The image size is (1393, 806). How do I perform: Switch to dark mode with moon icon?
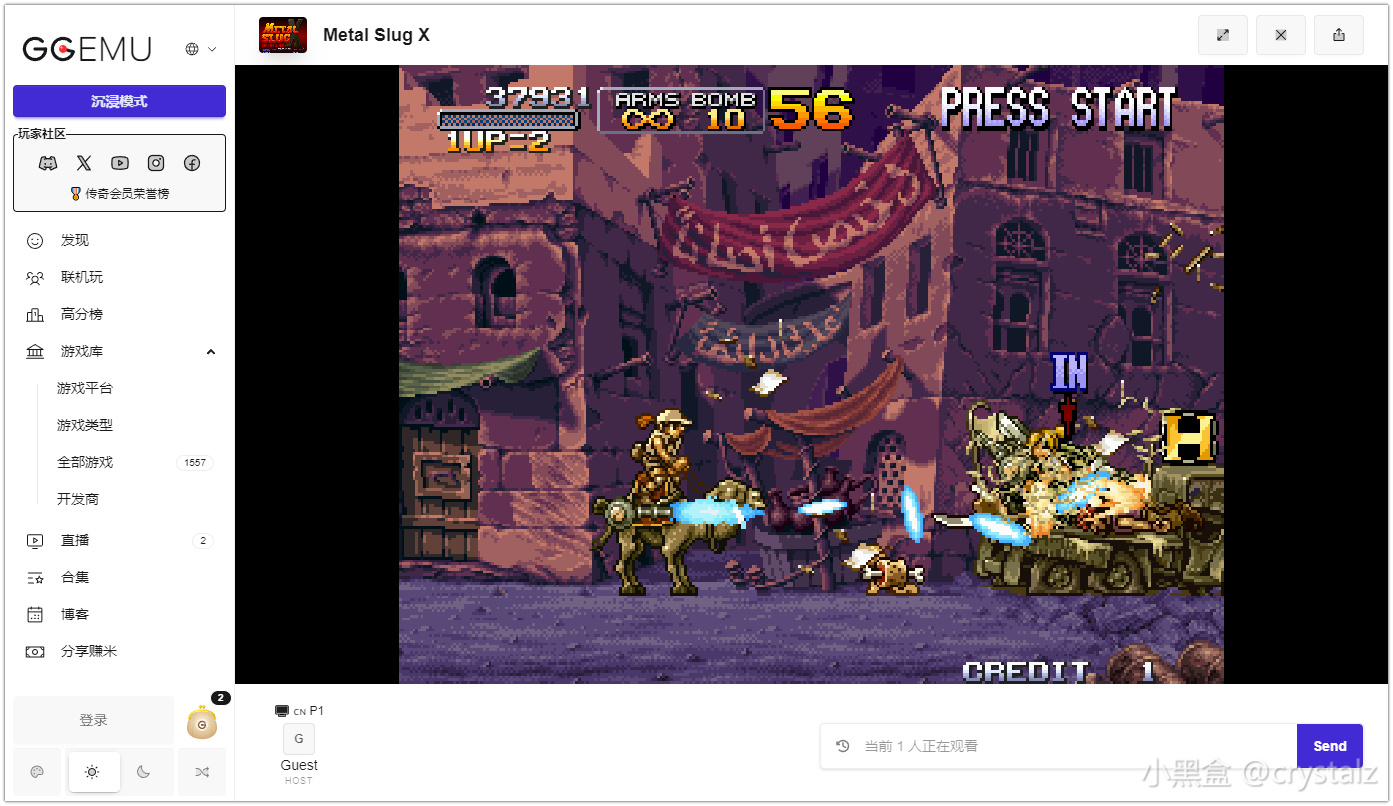pos(144,772)
